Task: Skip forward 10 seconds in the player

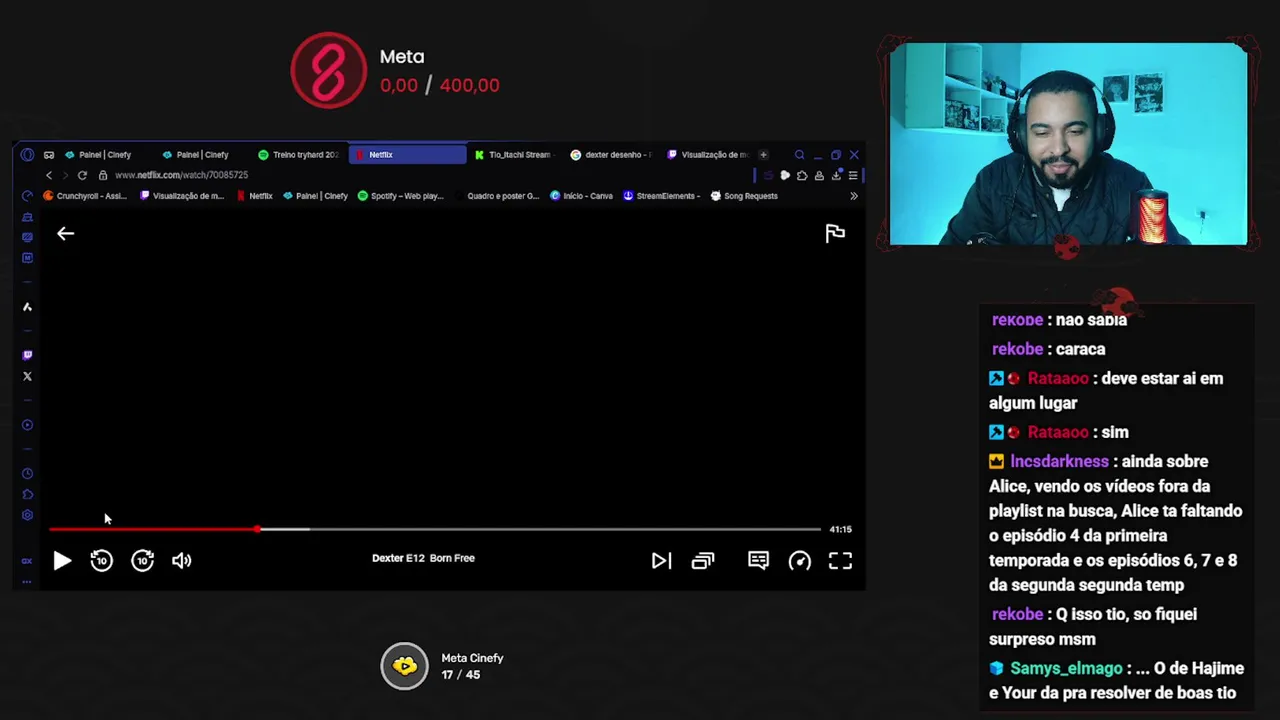Action: pyautogui.click(x=142, y=561)
